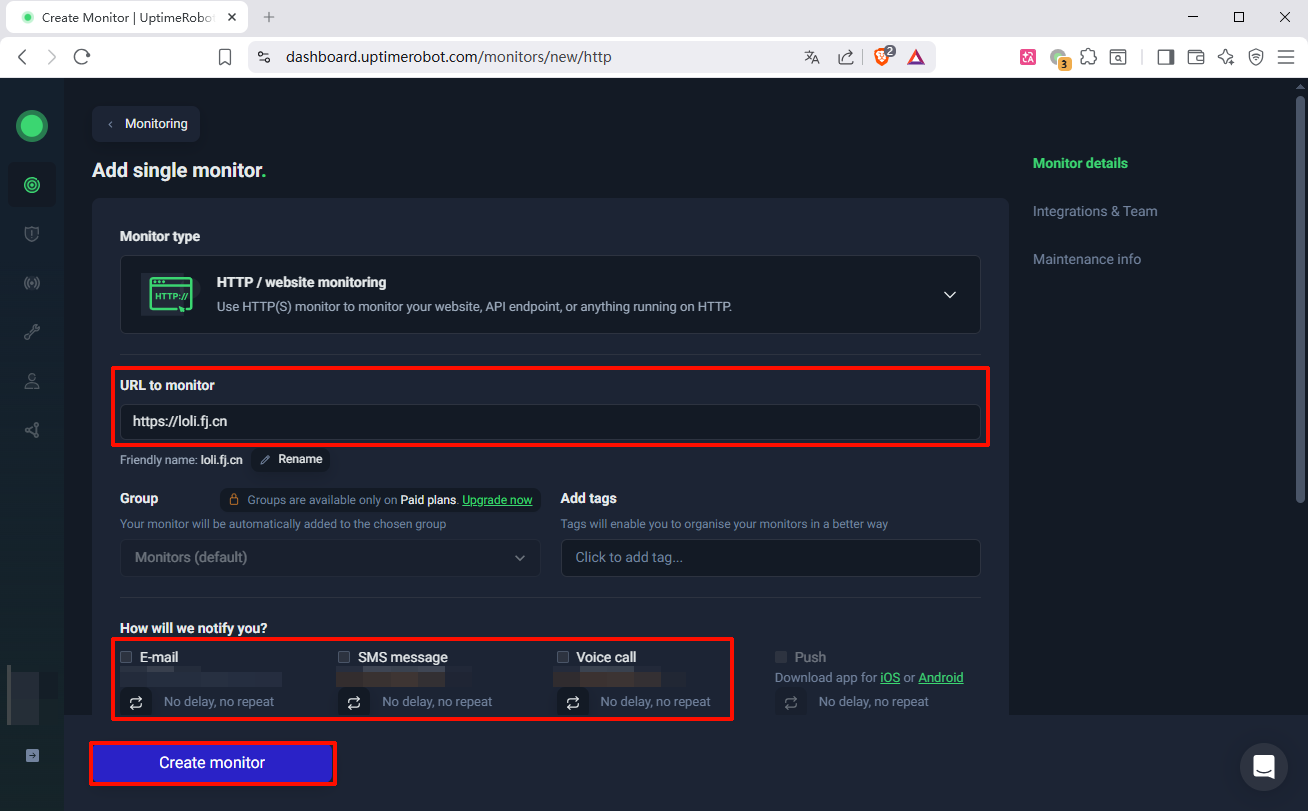Open Maintenance wrench icon in sidebar
Image resolution: width=1308 pixels, height=811 pixels.
coord(32,332)
